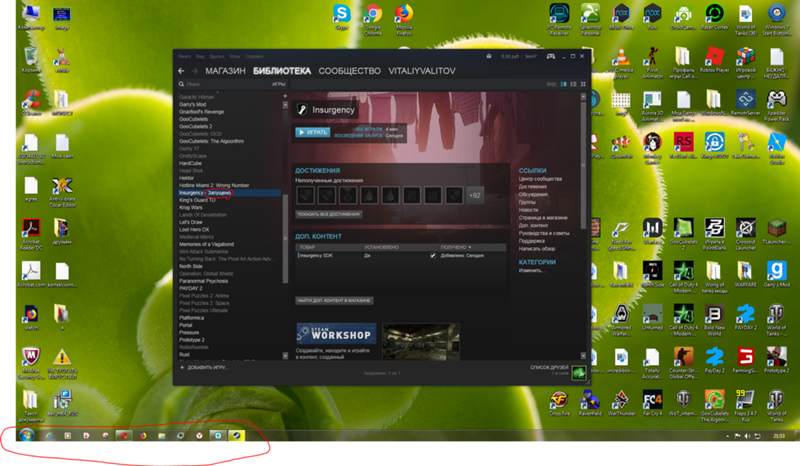Click the ИГРАТЬ play button
The width and height of the screenshot is (800, 466).
click(x=312, y=132)
